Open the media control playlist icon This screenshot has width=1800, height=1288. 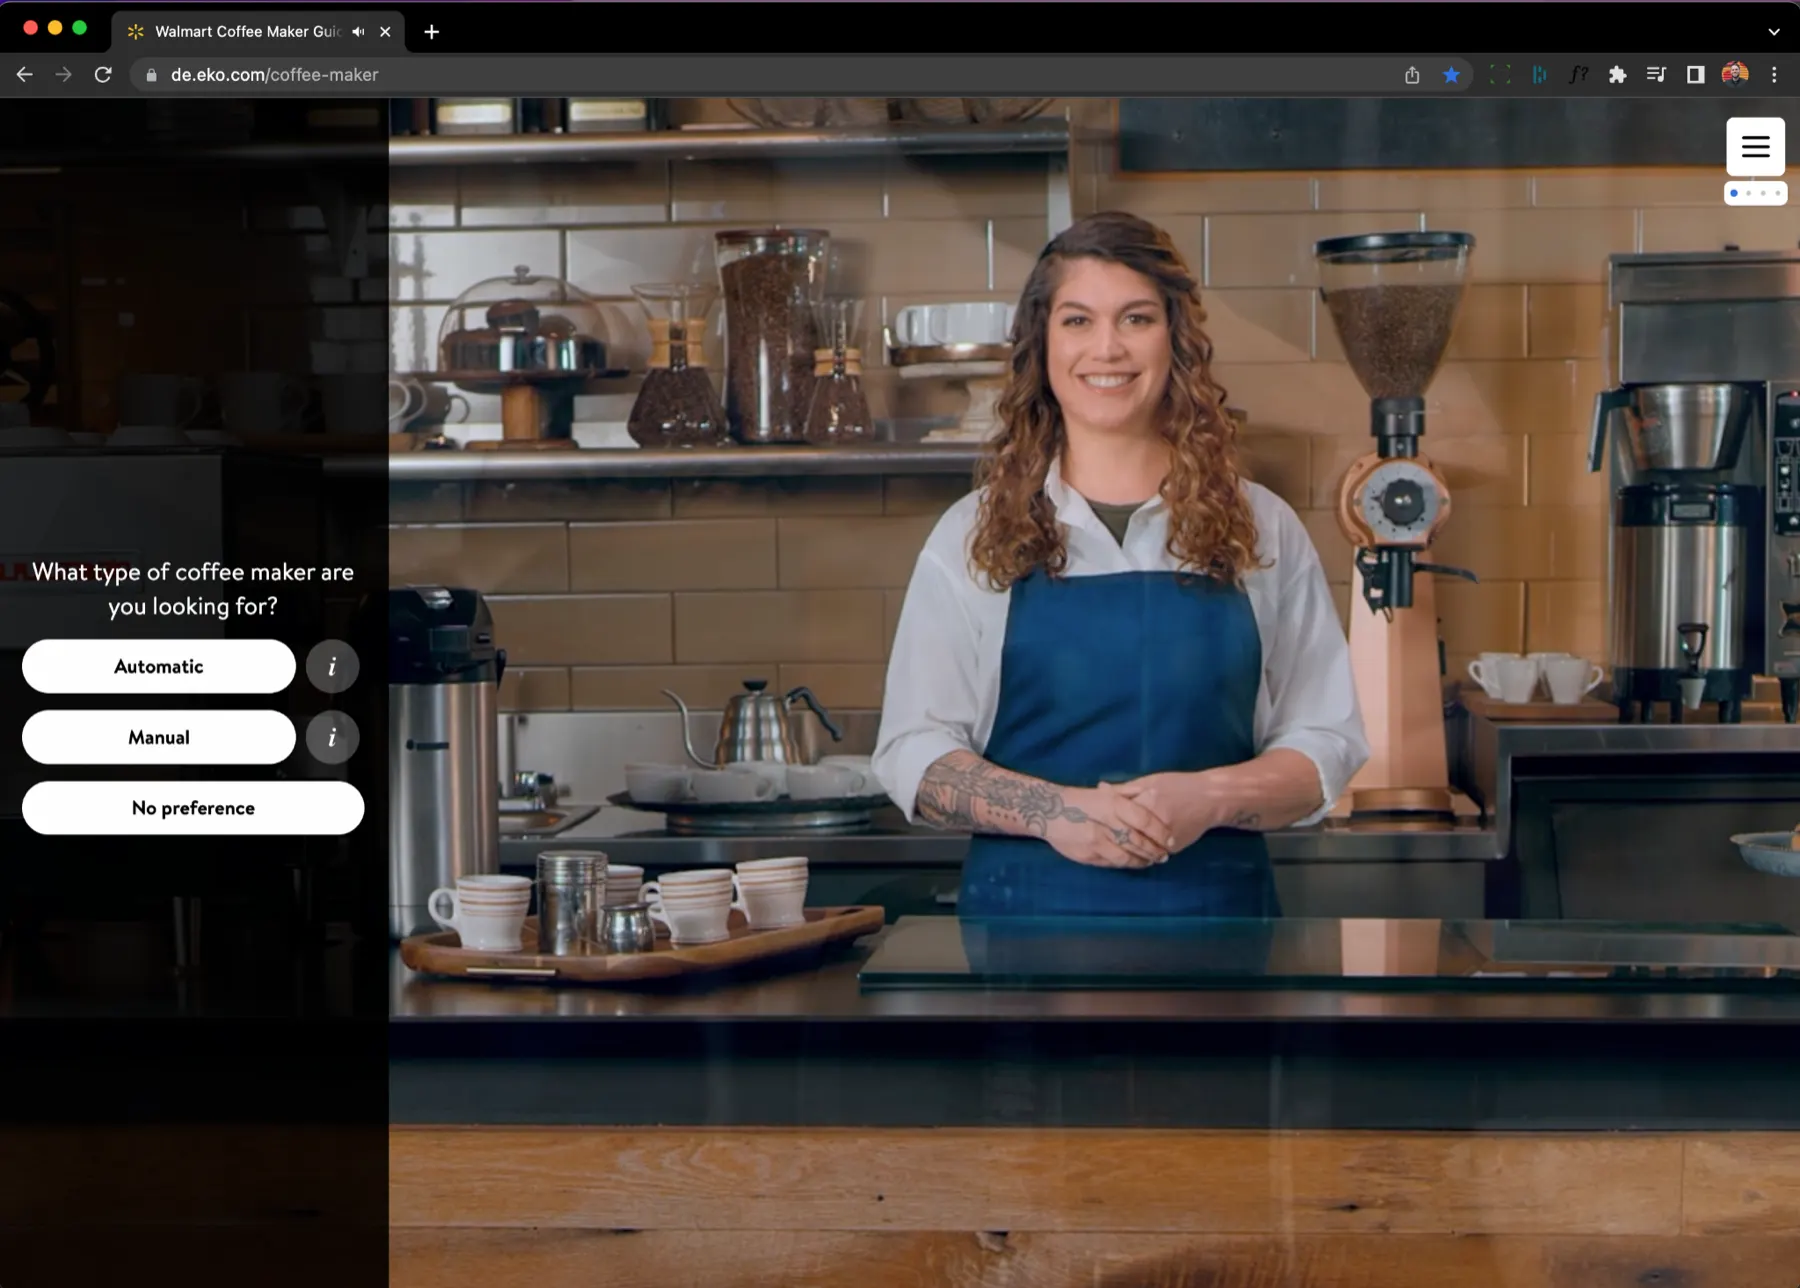1656,75
